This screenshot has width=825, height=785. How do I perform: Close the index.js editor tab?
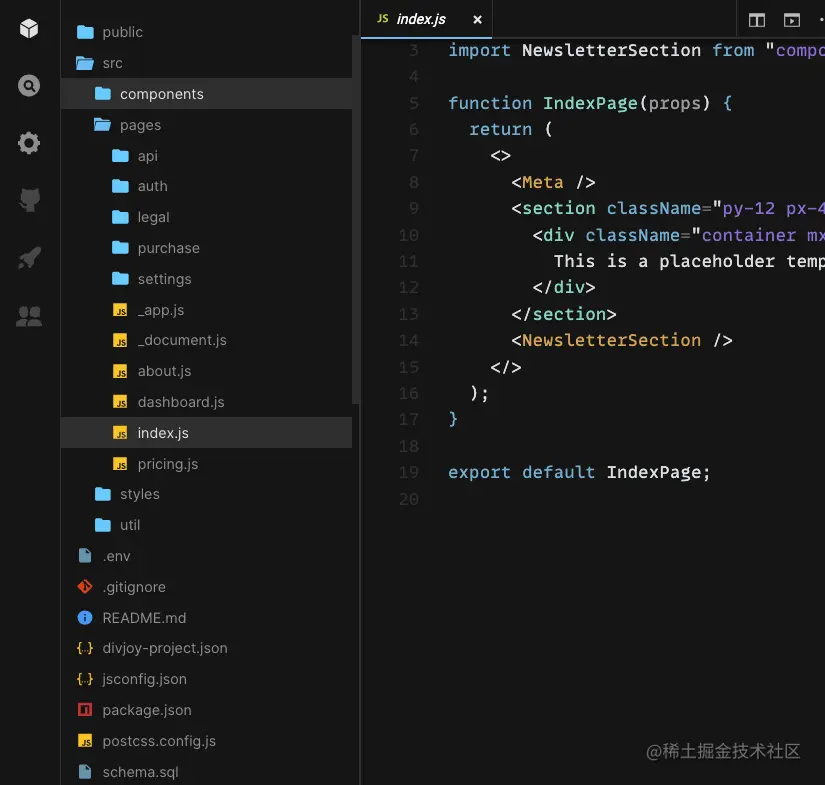coord(477,19)
